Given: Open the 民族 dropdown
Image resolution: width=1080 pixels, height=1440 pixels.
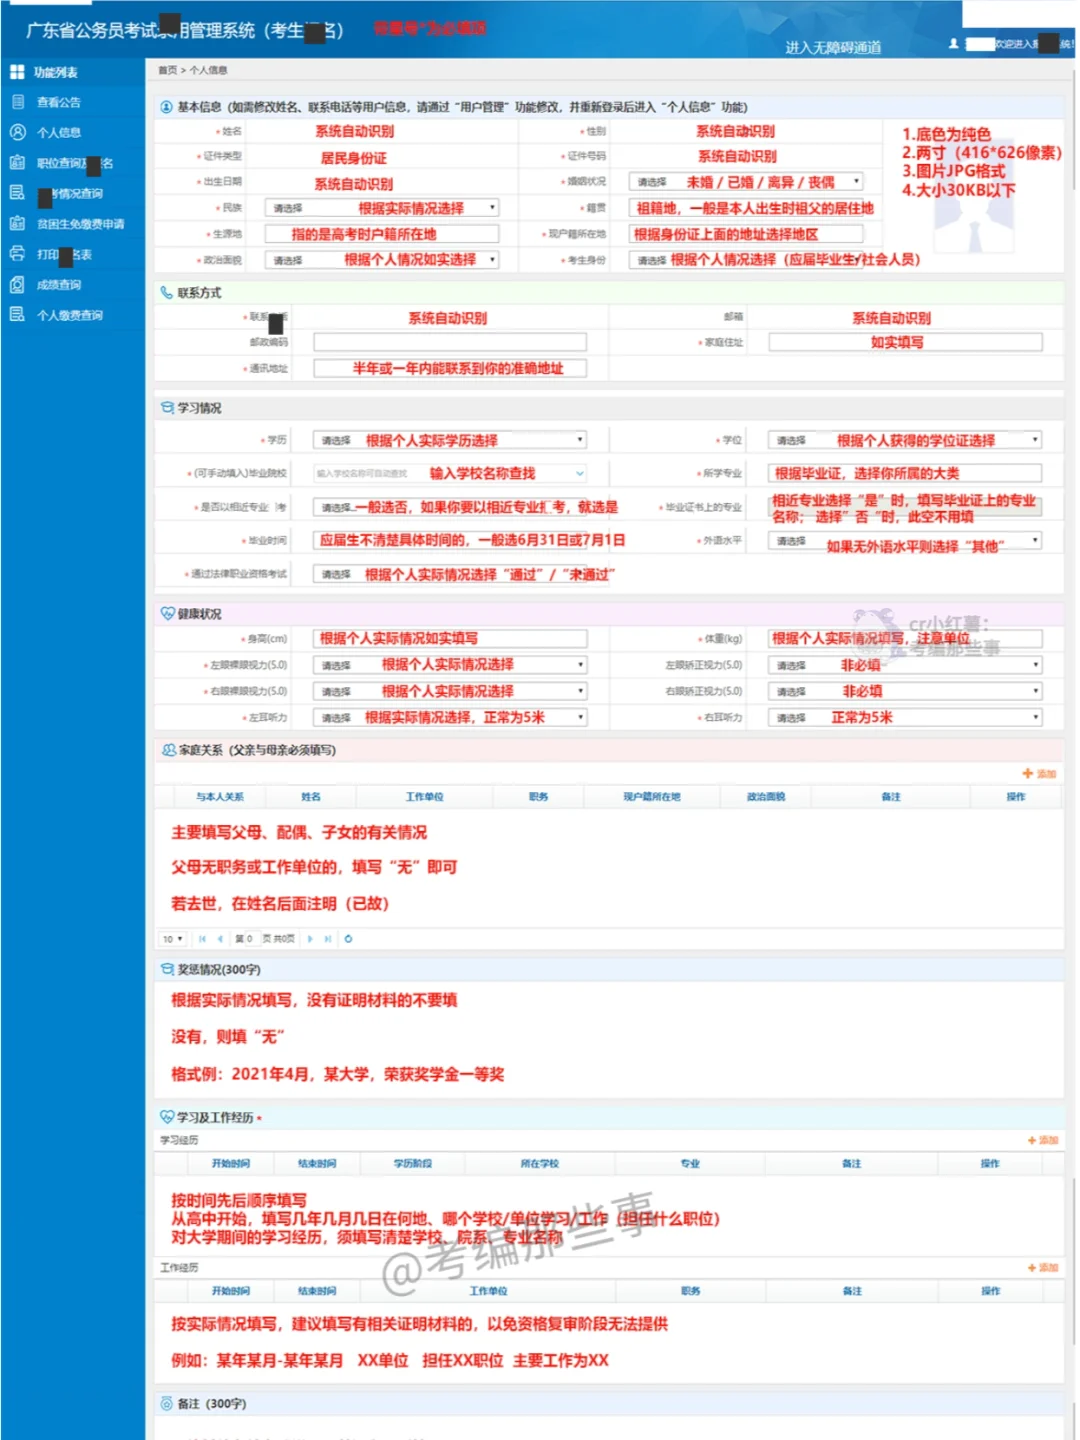Looking at the screenshot, I should [x=382, y=208].
